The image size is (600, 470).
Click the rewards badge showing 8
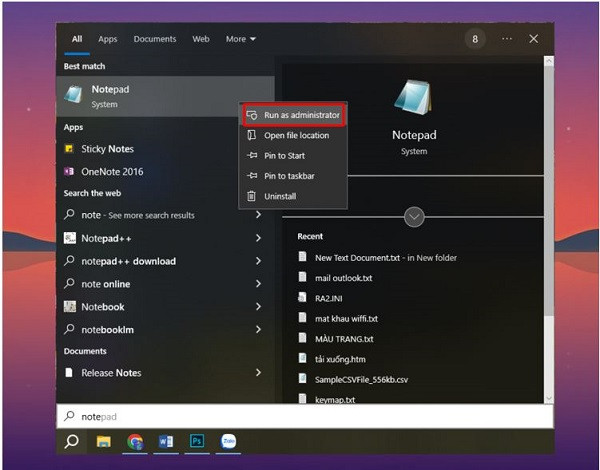(x=475, y=39)
